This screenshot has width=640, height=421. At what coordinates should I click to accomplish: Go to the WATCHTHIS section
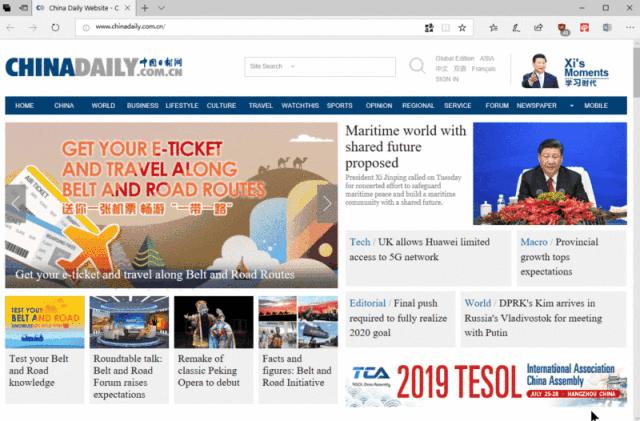(300, 105)
